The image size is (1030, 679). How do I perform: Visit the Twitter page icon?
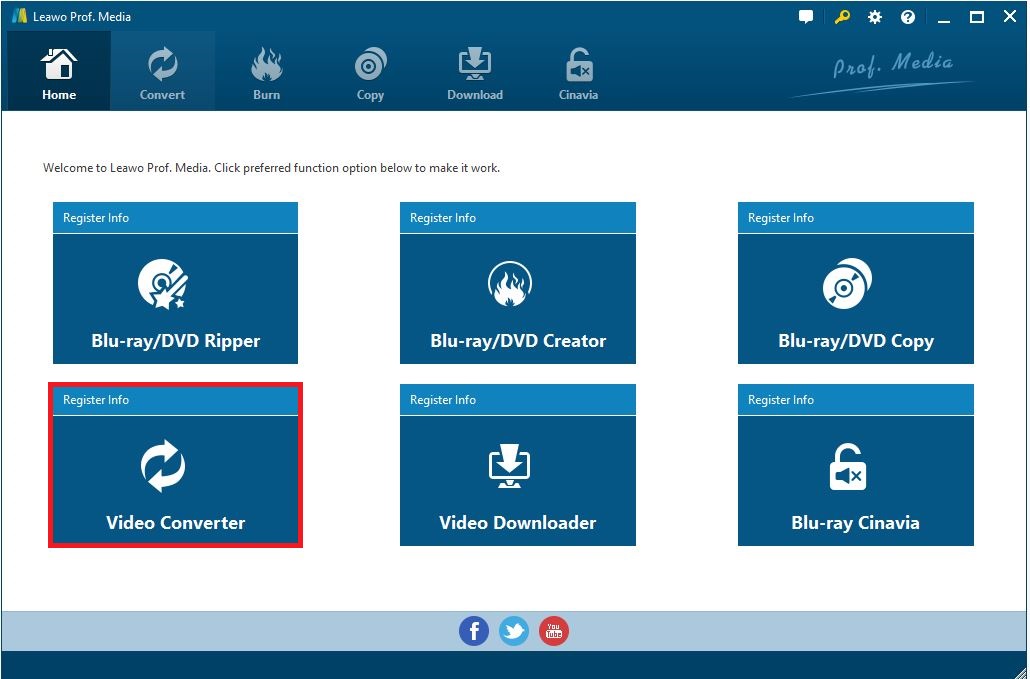pos(514,631)
